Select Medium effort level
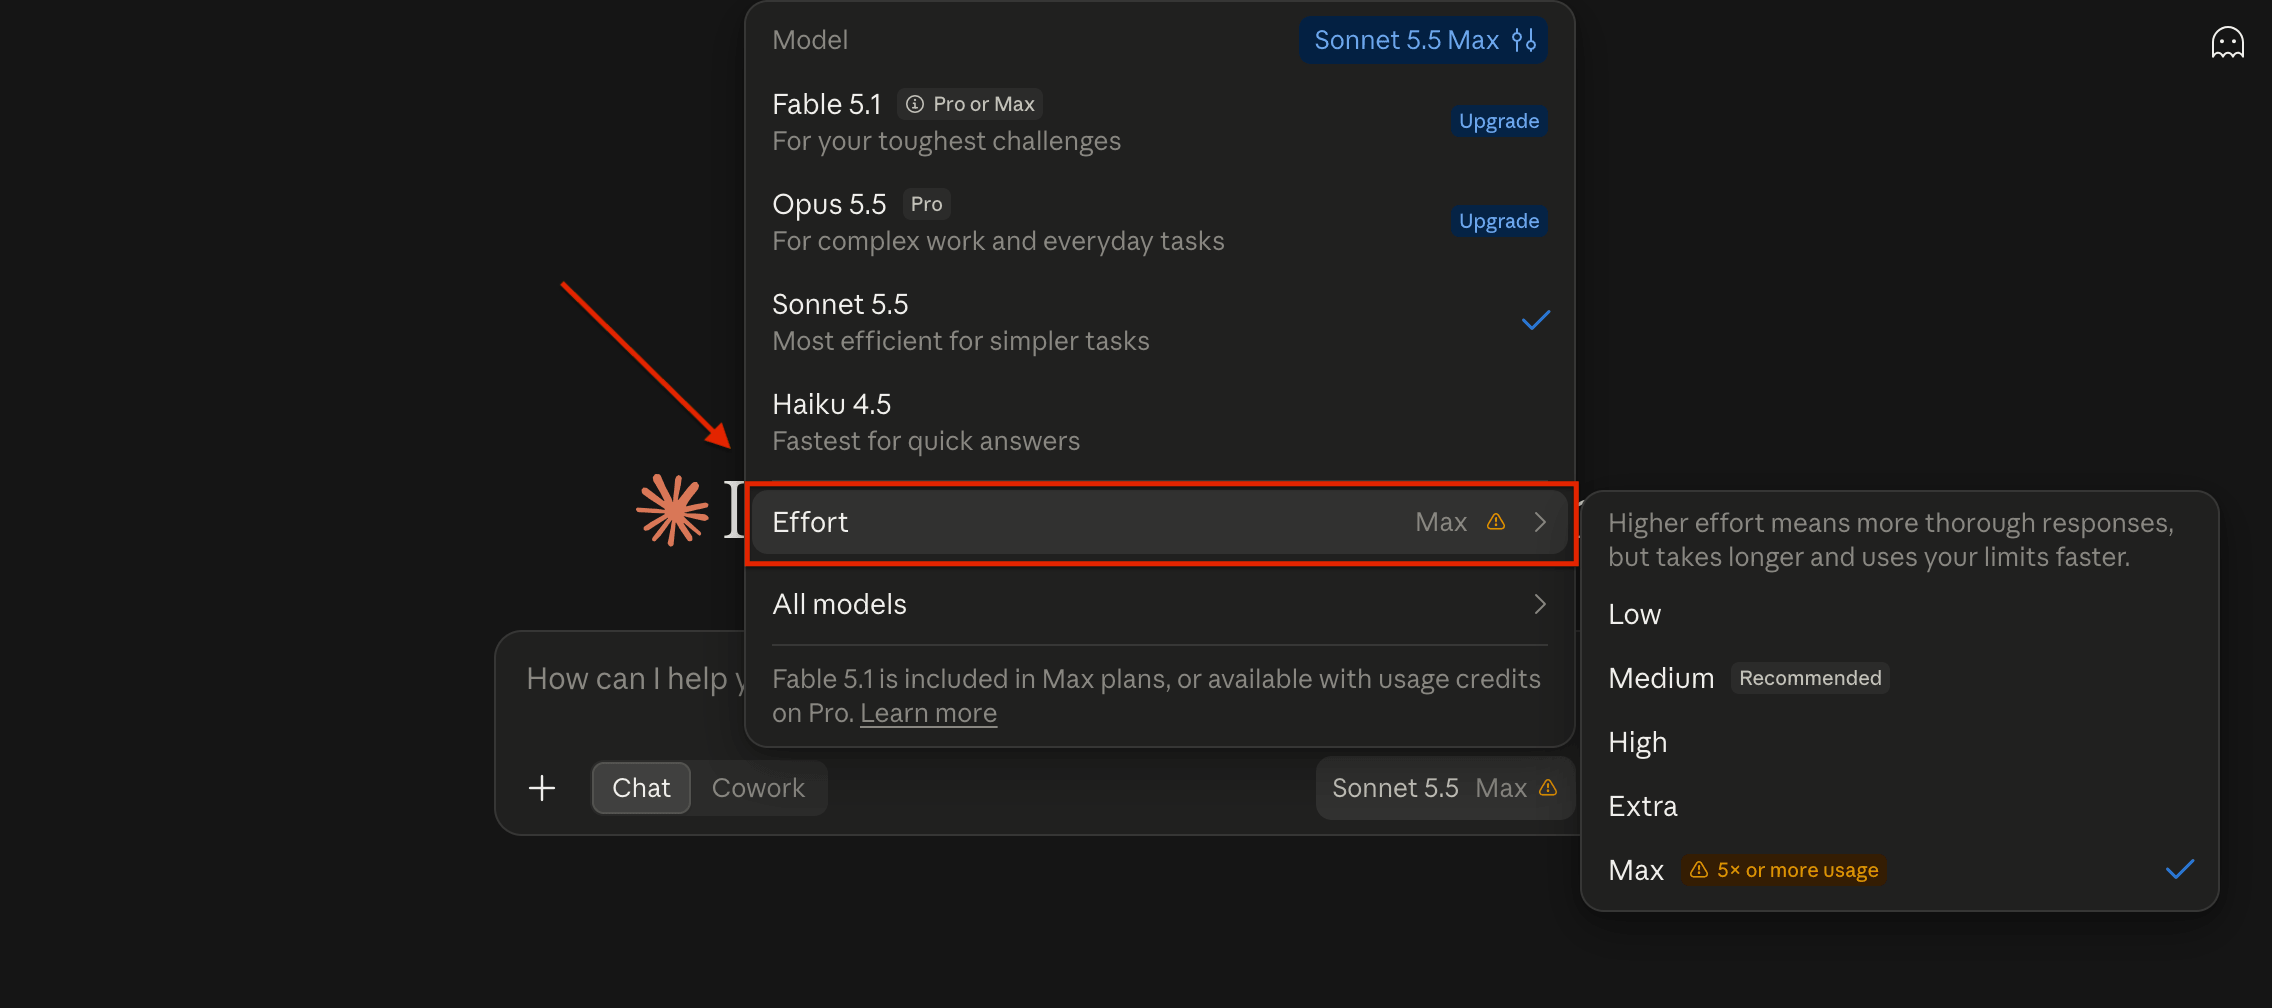 click(x=1899, y=678)
